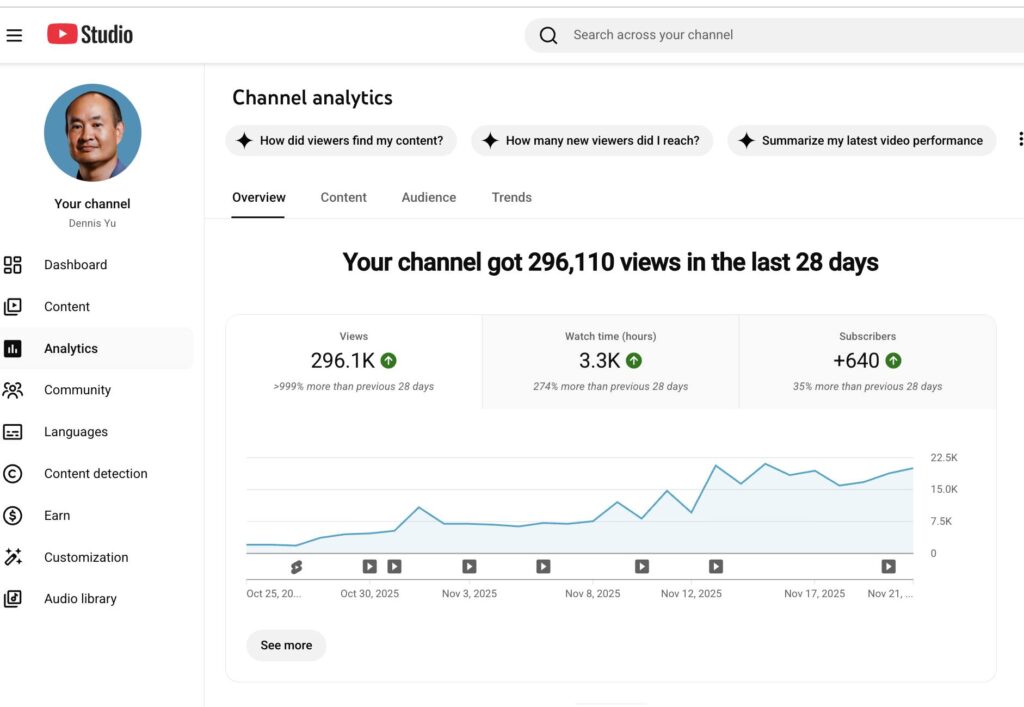The width and height of the screenshot is (1024, 707).
Task: Open the Earn section
Action: pos(57,516)
